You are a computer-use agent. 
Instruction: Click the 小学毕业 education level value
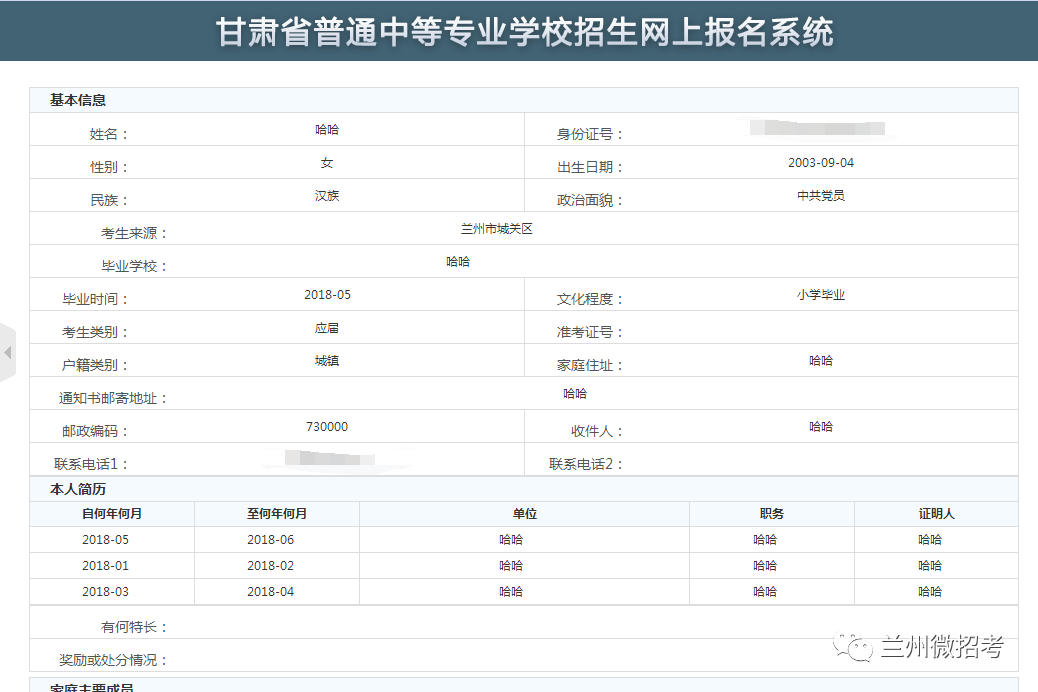821,295
